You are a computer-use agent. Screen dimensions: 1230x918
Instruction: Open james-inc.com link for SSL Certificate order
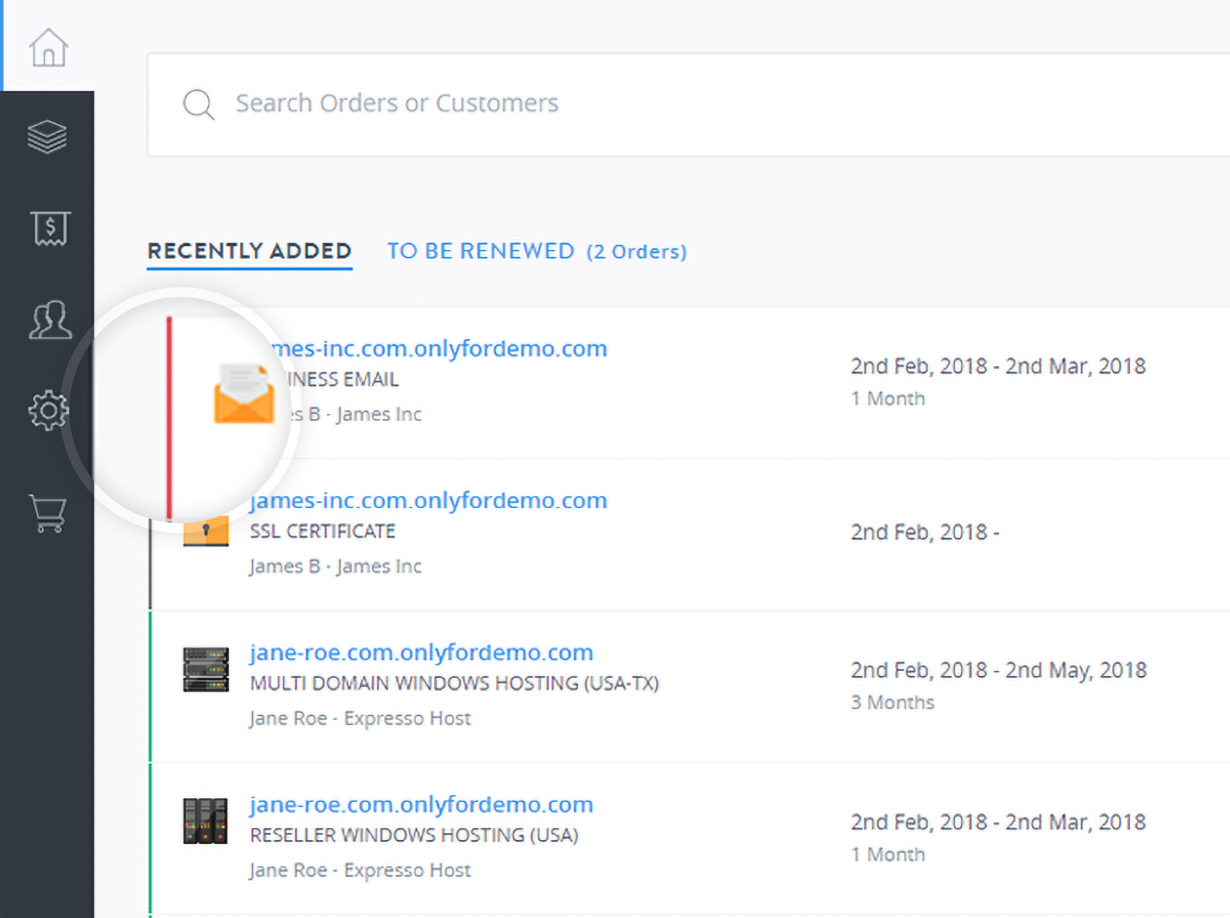(428, 500)
